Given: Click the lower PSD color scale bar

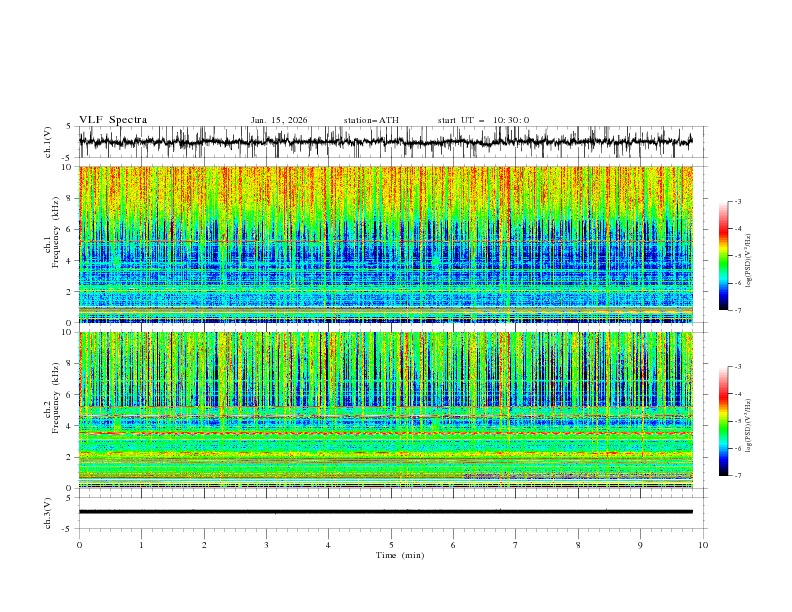Looking at the screenshot, I should (x=724, y=421).
